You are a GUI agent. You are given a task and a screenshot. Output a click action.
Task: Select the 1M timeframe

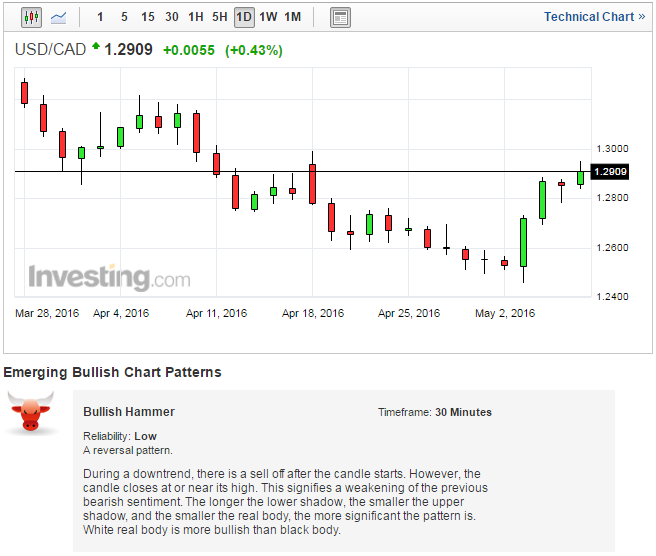pos(293,17)
